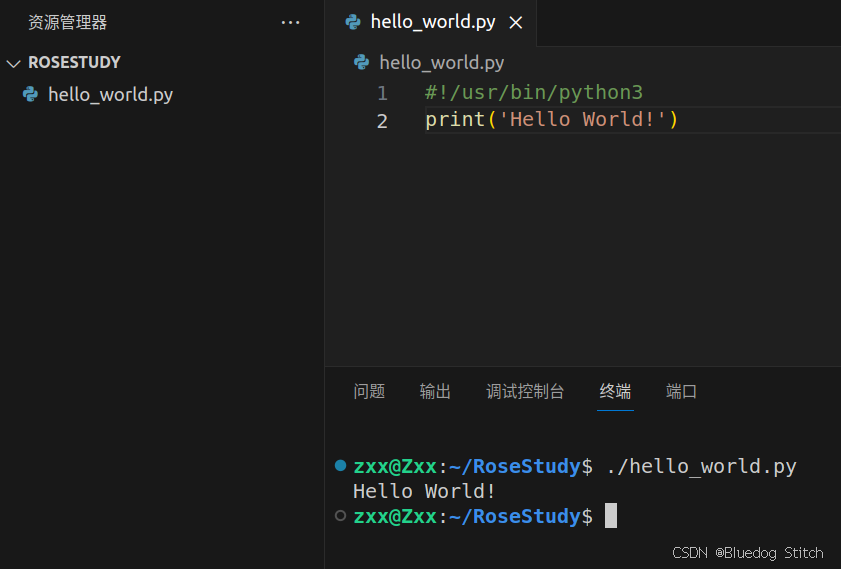Click the Python icon beside hello_world.py in explorer
This screenshot has width=841, height=569.
(x=31, y=94)
